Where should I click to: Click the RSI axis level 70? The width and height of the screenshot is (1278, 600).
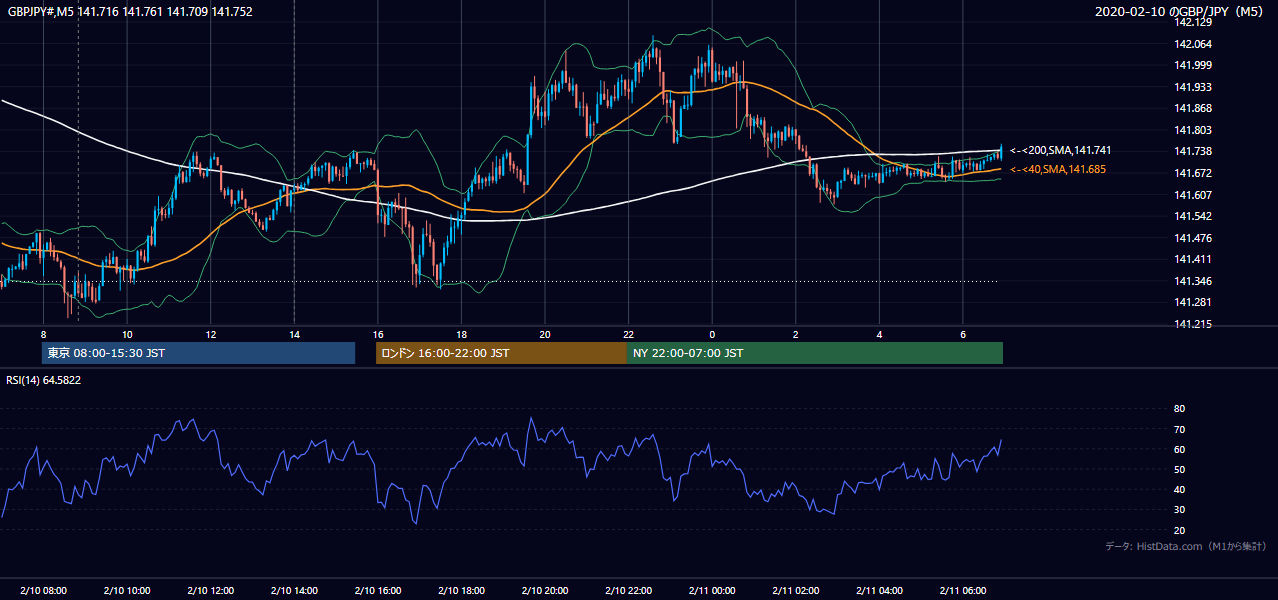click(x=1180, y=429)
